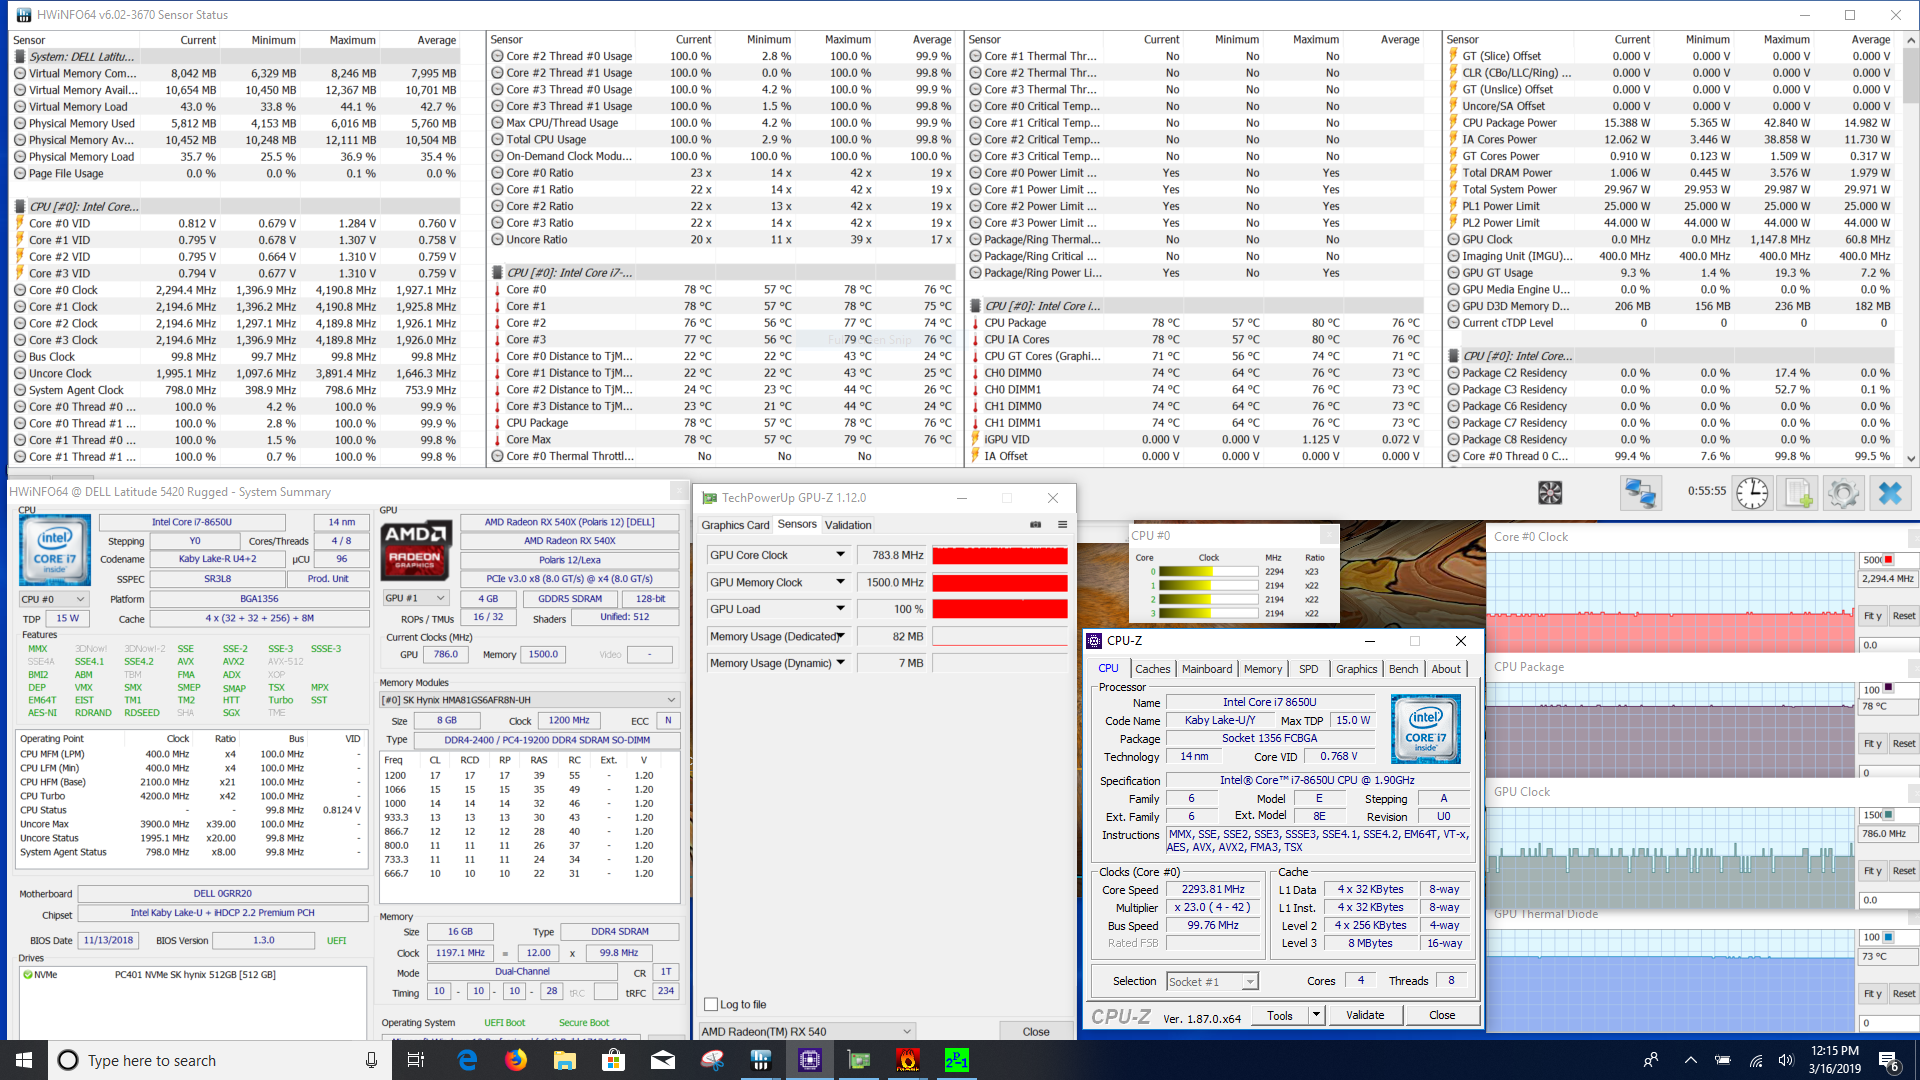Open the AMD Radeon RX 540 selector
Screen dimensions: 1920x1080
[807, 1031]
